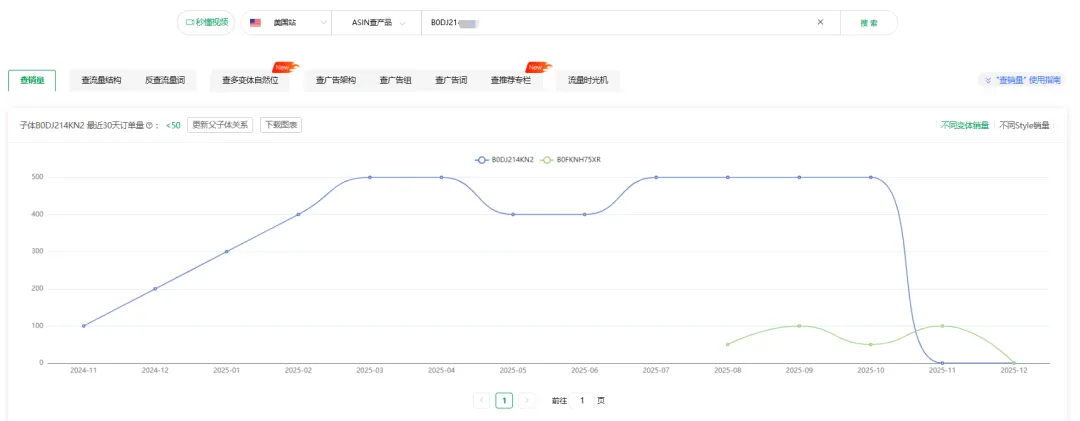This screenshot has height=421, width=1080.
Task: Click 更新父子体关系 button
Action: (x=220, y=125)
